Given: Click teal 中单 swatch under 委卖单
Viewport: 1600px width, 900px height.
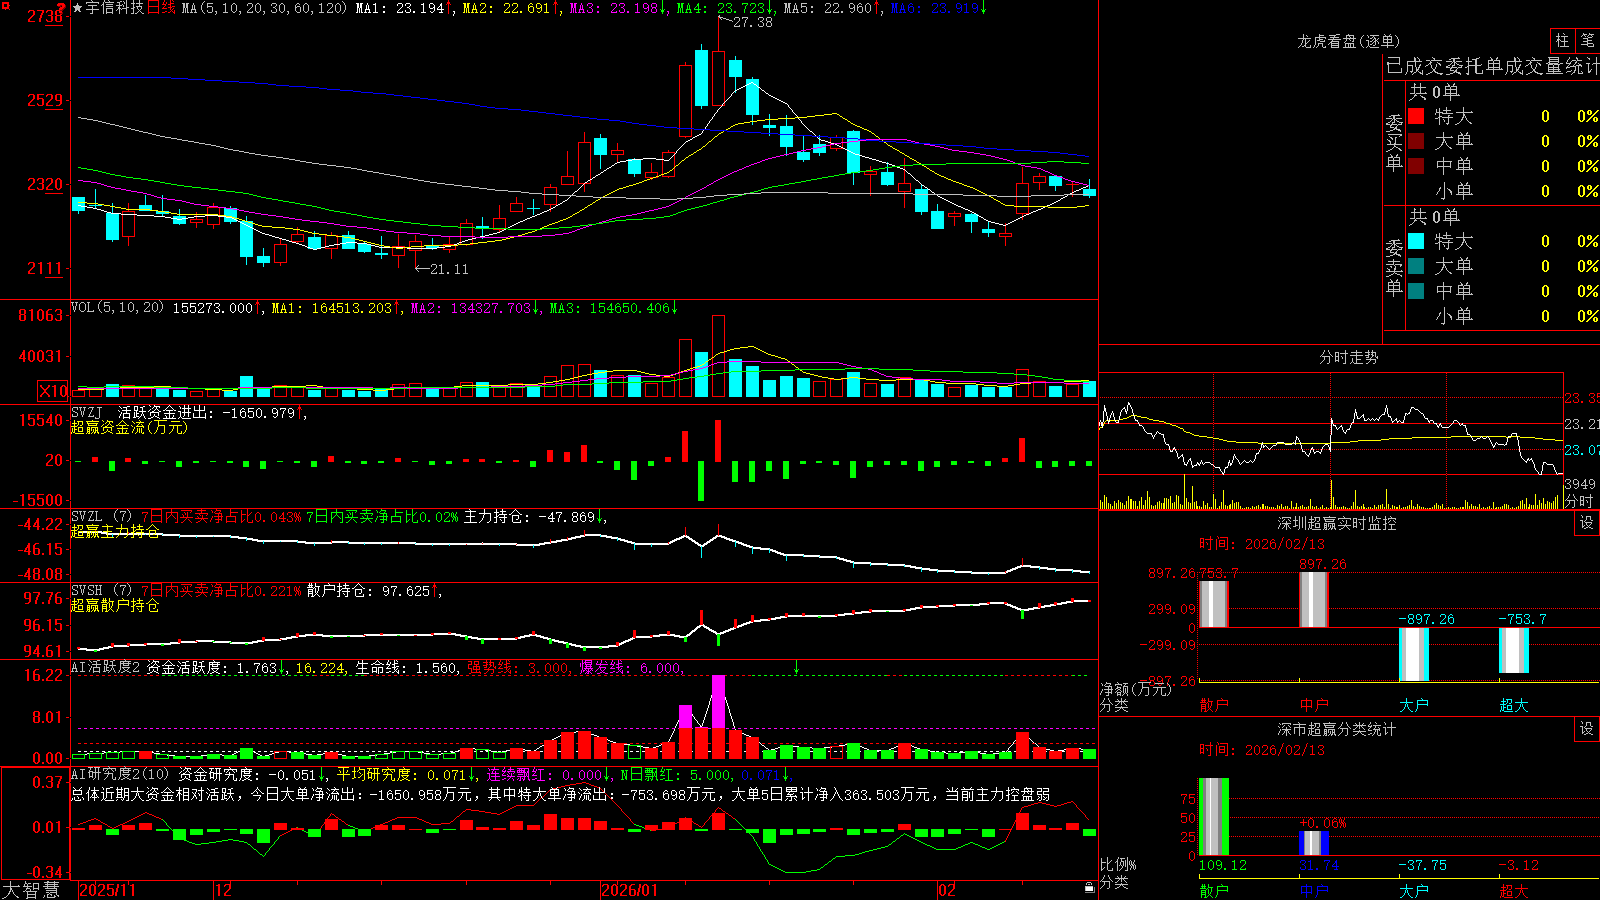Looking at the screenshot, I should (1416, 291).
